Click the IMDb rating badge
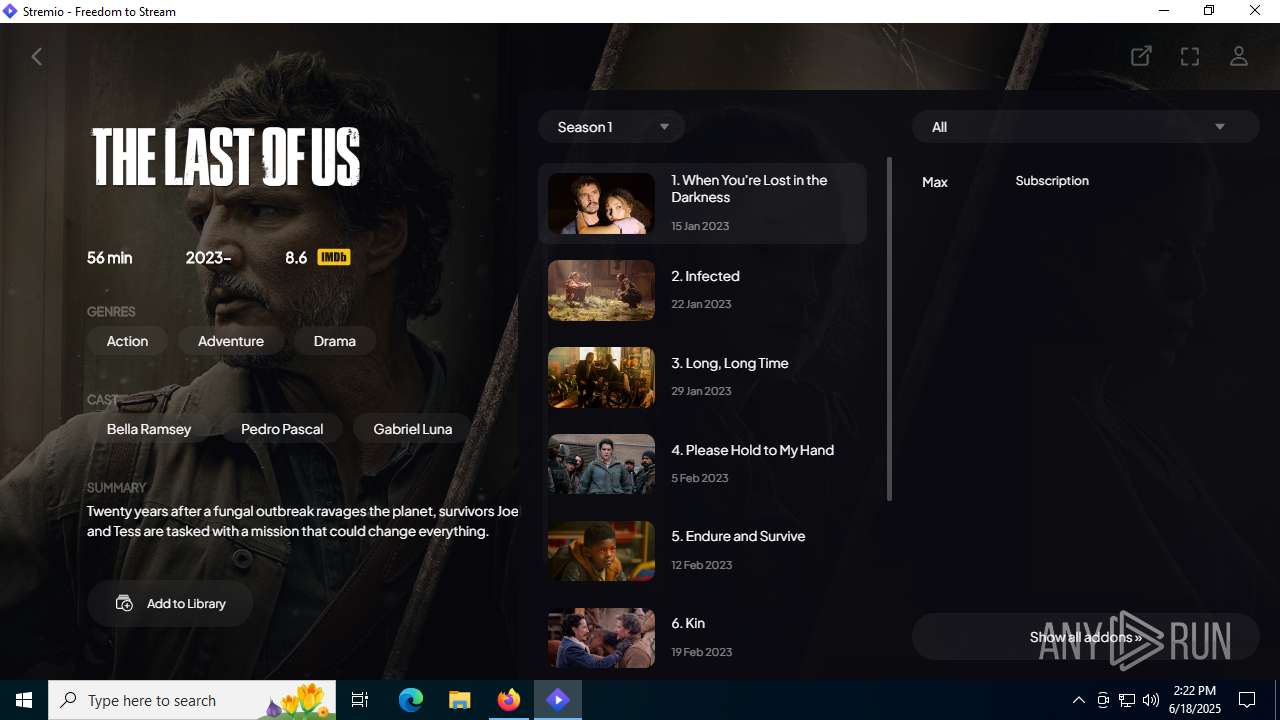This screenshot has width=1280, height=720. [334, 257]
